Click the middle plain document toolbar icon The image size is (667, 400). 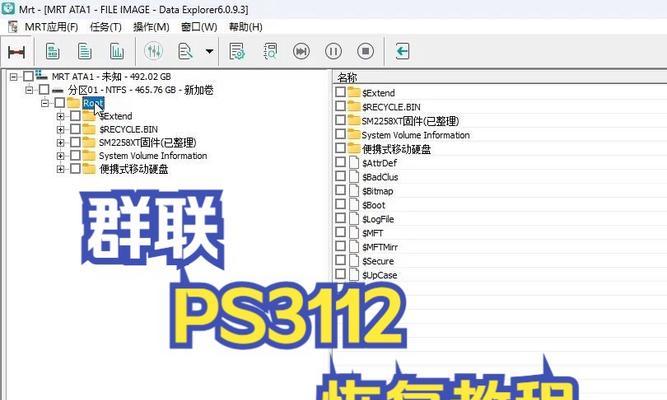[x=85, y=51]
